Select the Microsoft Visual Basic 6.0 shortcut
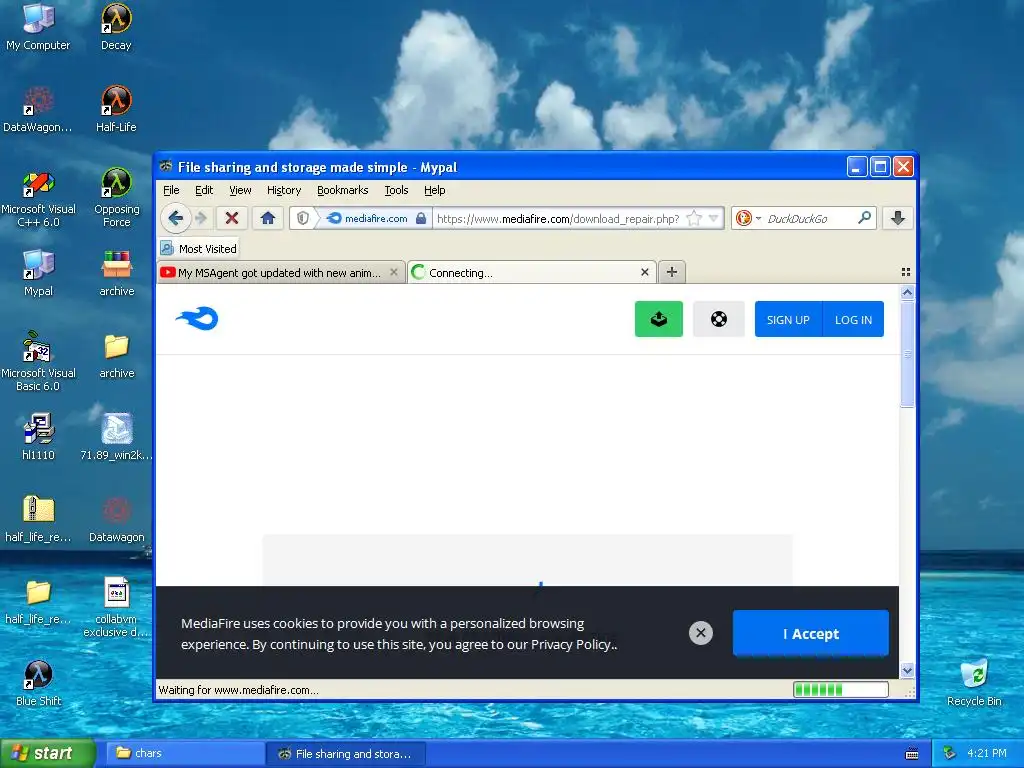The width and height of the screenshot is (1024, 768). [x=38, y=362]
